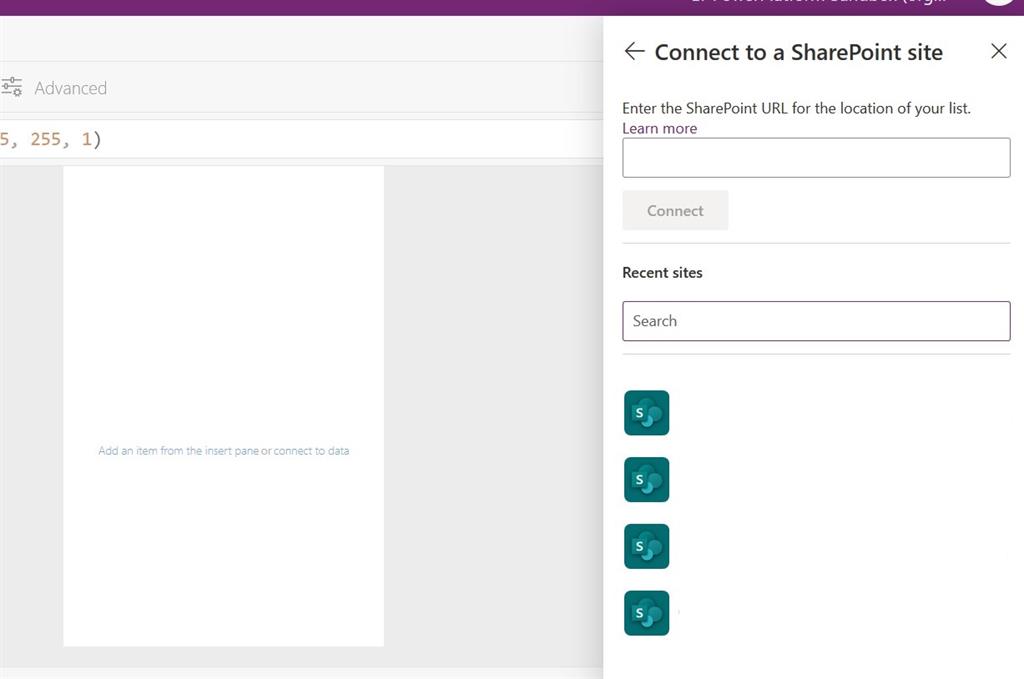This screenshot has width=1024, height=679.
Task: Focus the Search box under Recent sites
Action: point(816,321)
